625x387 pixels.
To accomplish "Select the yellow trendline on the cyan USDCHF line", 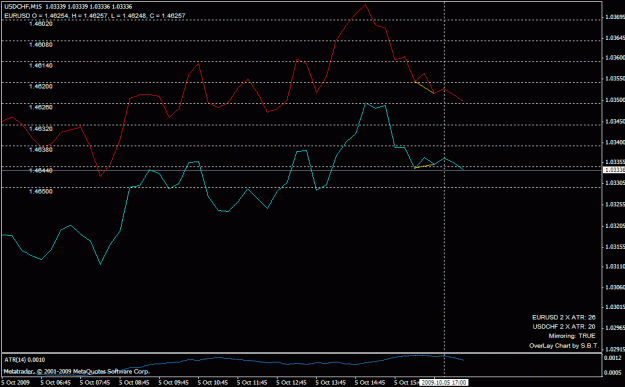I will pos(425,166).
